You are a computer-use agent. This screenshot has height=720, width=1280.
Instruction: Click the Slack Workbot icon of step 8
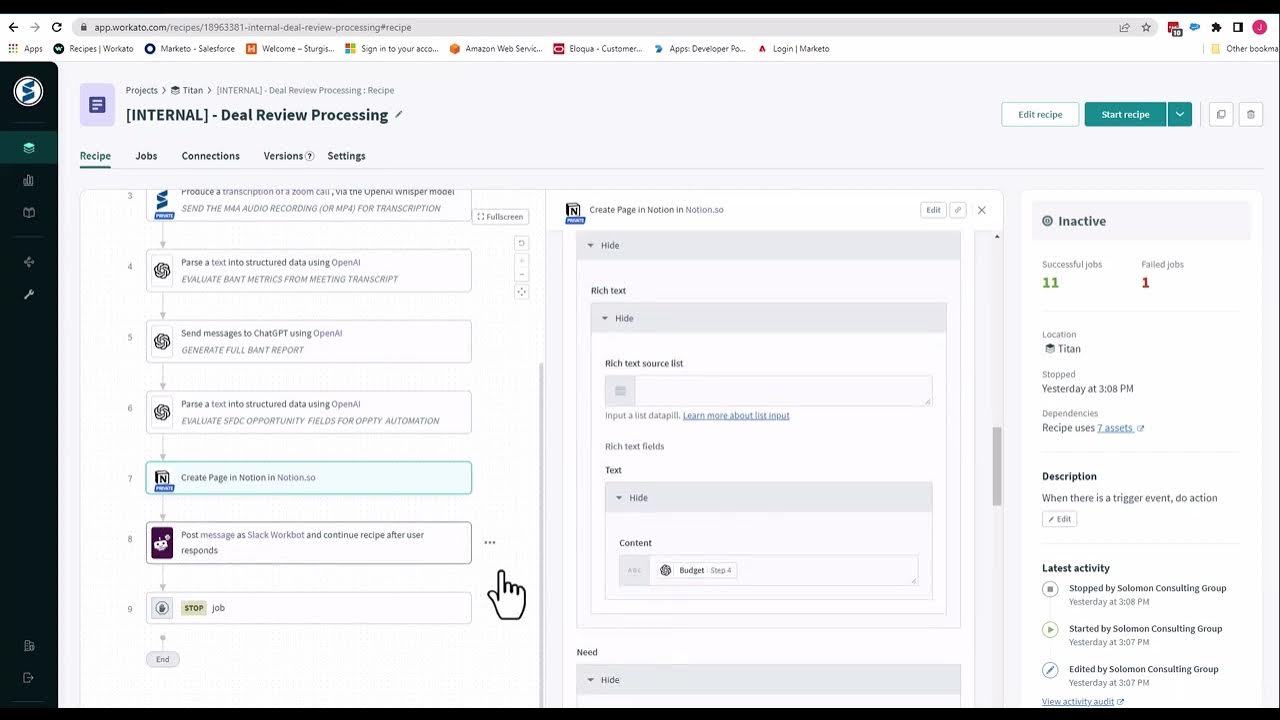coord(162,542)
